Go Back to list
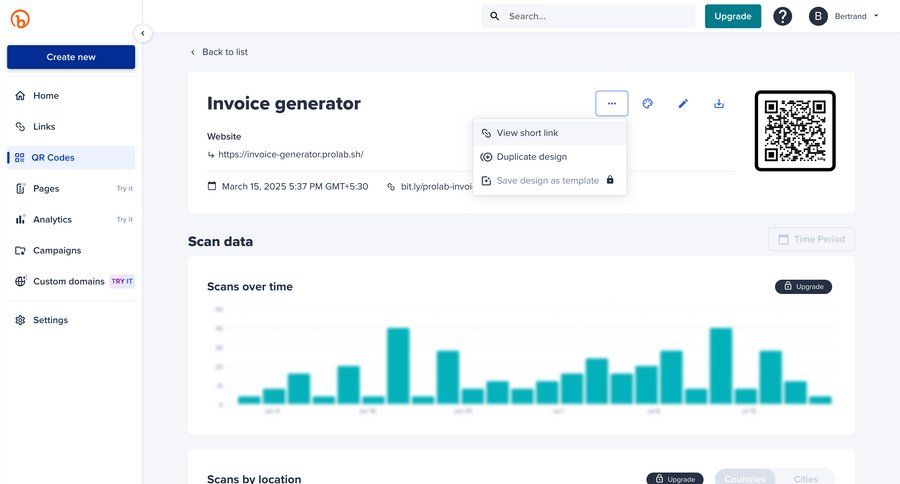Screen dimensions: 900x484 [x=219, y=52]
